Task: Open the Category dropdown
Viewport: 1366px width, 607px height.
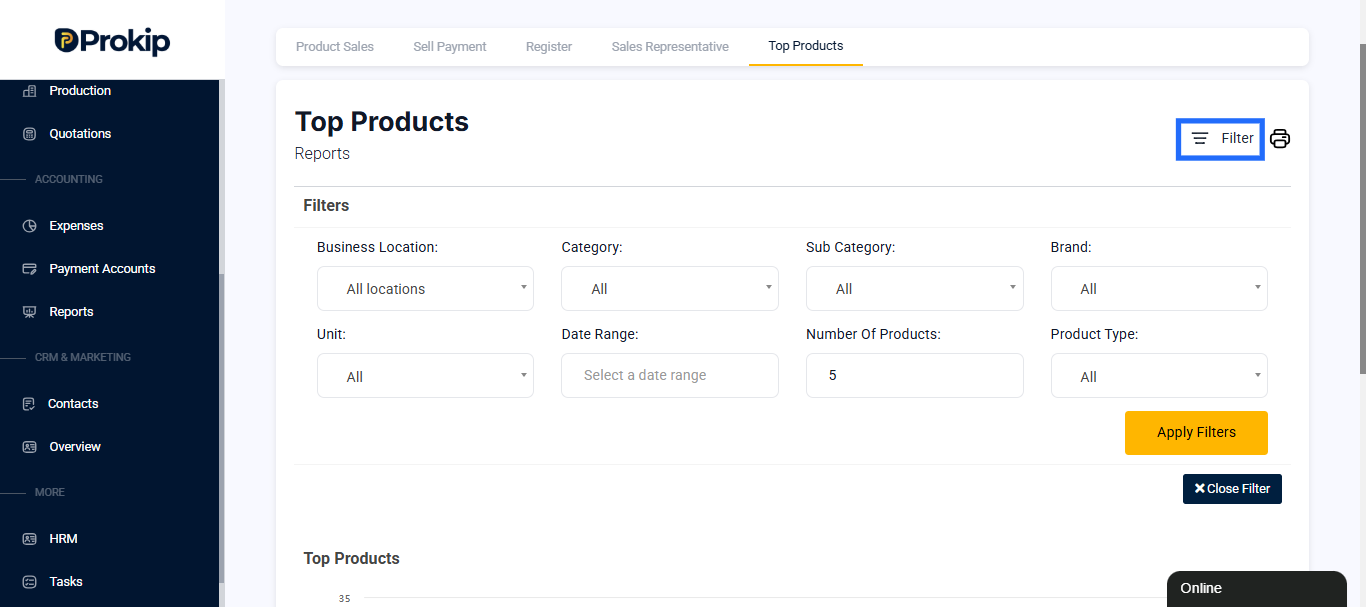Action: [x=670, y=289]
